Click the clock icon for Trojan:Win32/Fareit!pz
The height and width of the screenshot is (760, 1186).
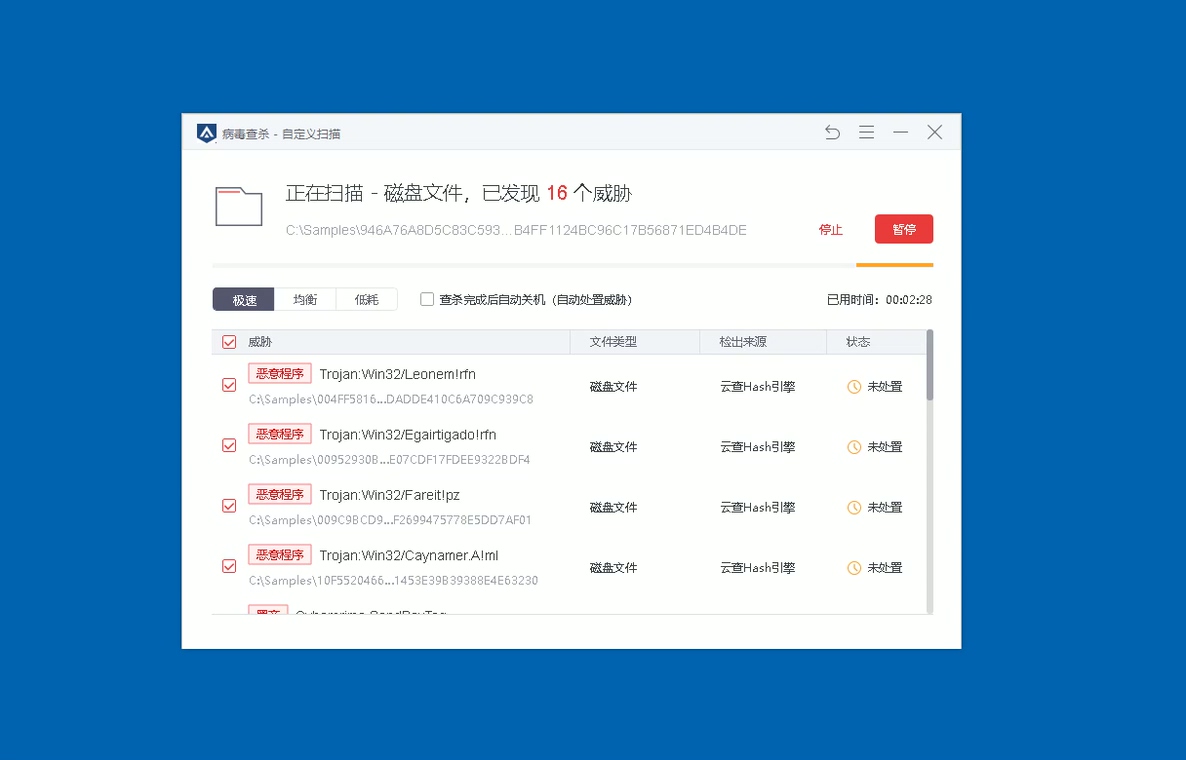point(854,507)
